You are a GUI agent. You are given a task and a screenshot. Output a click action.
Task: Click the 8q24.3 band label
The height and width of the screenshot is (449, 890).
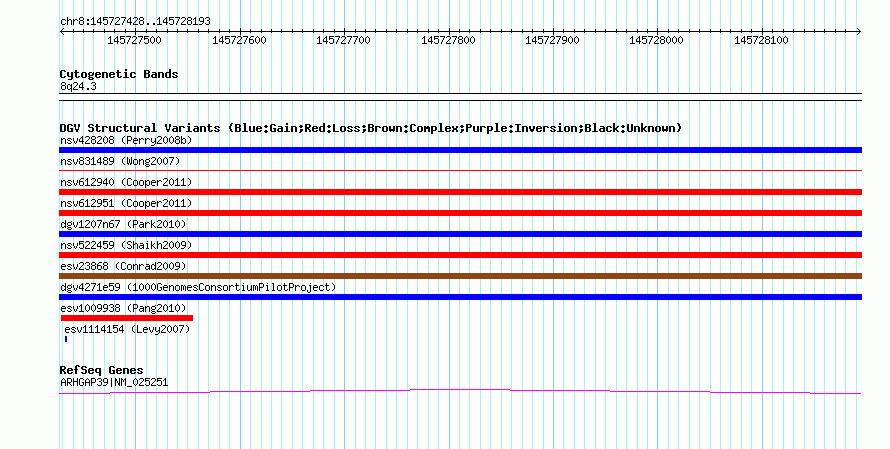click(x=78, y=87)
